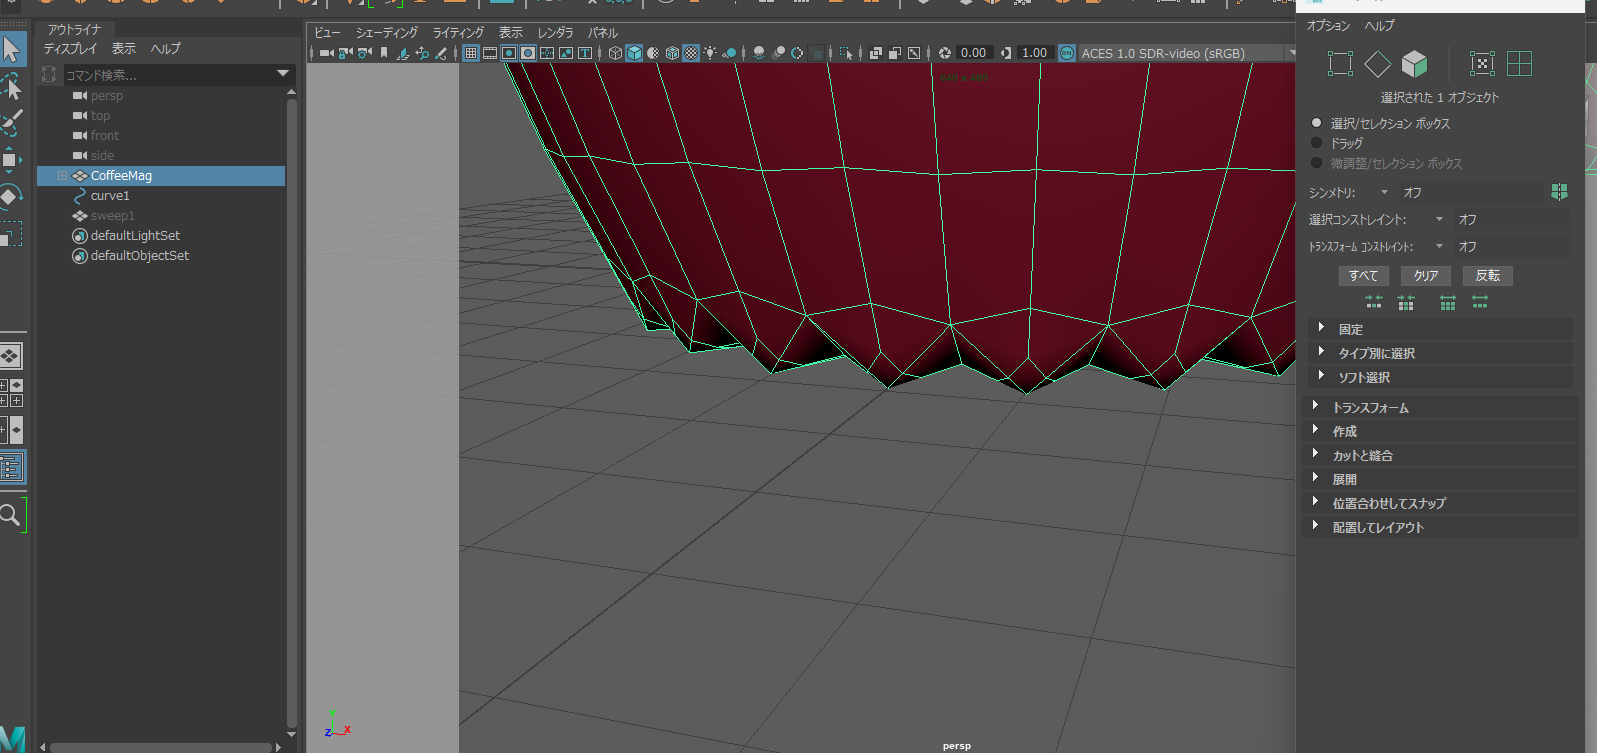Screen dimensions: 1597x753
Task: Click the symmetry mirror icon beside シンメトリ
Action: point(1559,192)
